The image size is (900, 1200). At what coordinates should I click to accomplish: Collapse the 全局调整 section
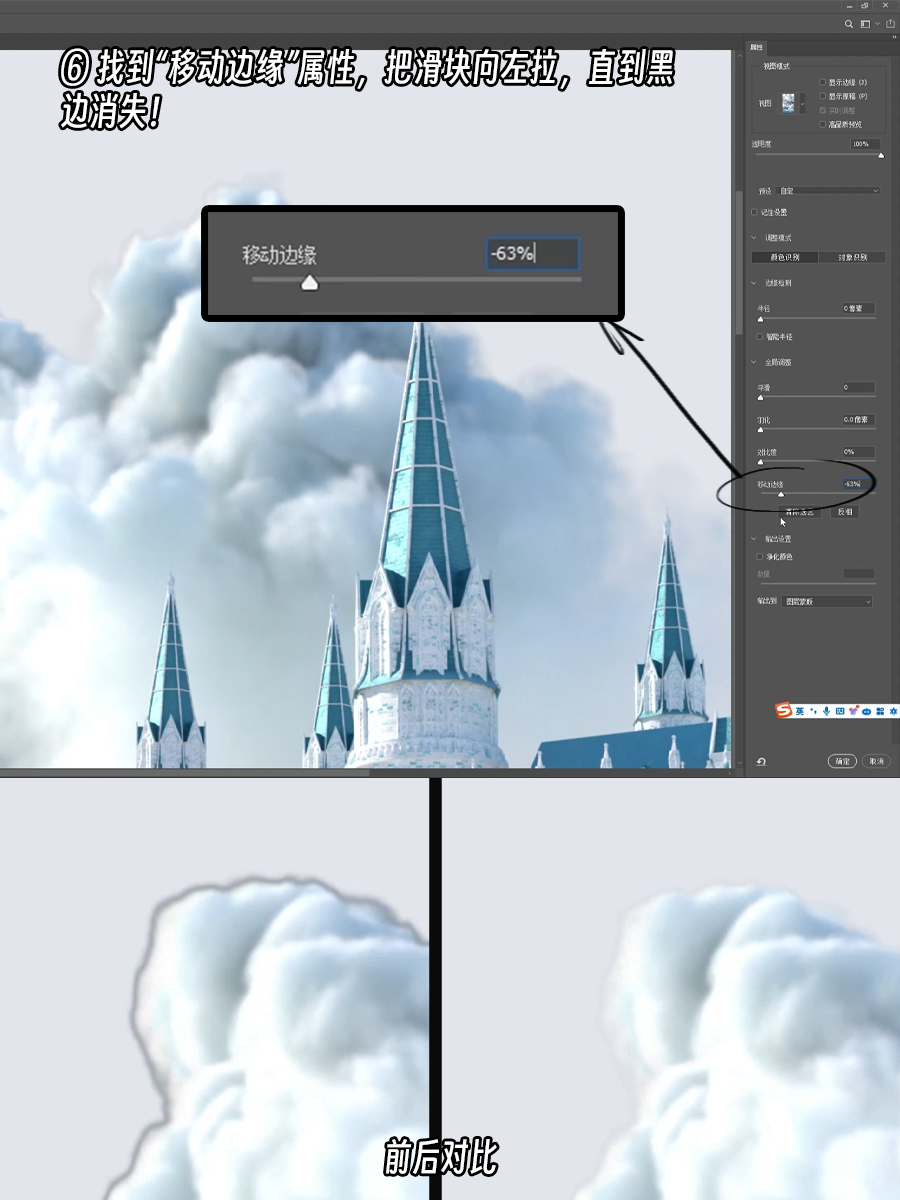(x=754, y=362)
